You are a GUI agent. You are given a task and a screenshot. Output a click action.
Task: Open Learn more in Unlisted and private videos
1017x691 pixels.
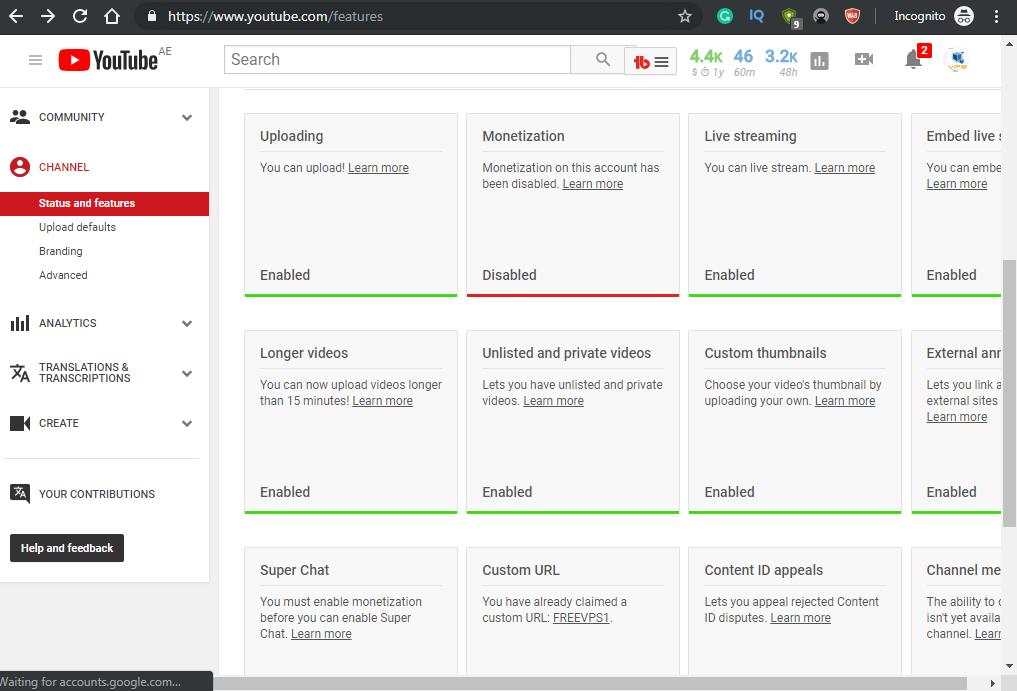pos(553,401)
